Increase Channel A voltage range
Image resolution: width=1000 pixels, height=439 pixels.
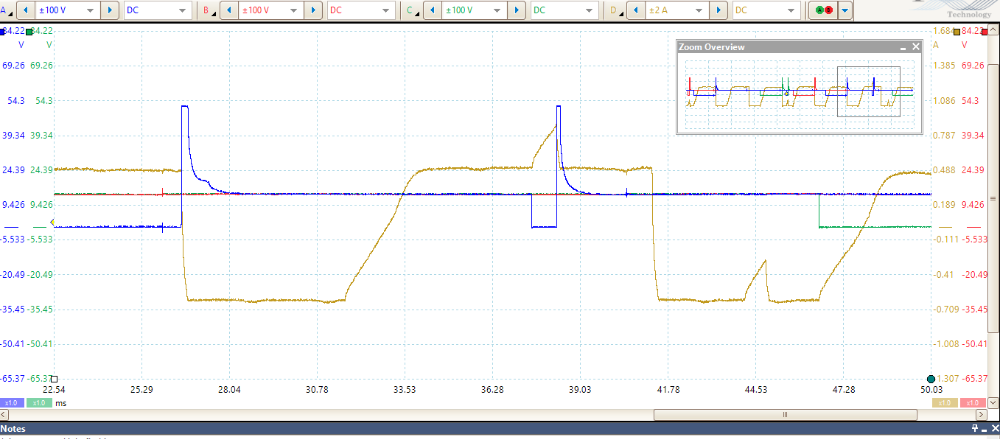[x=108, y=10]
